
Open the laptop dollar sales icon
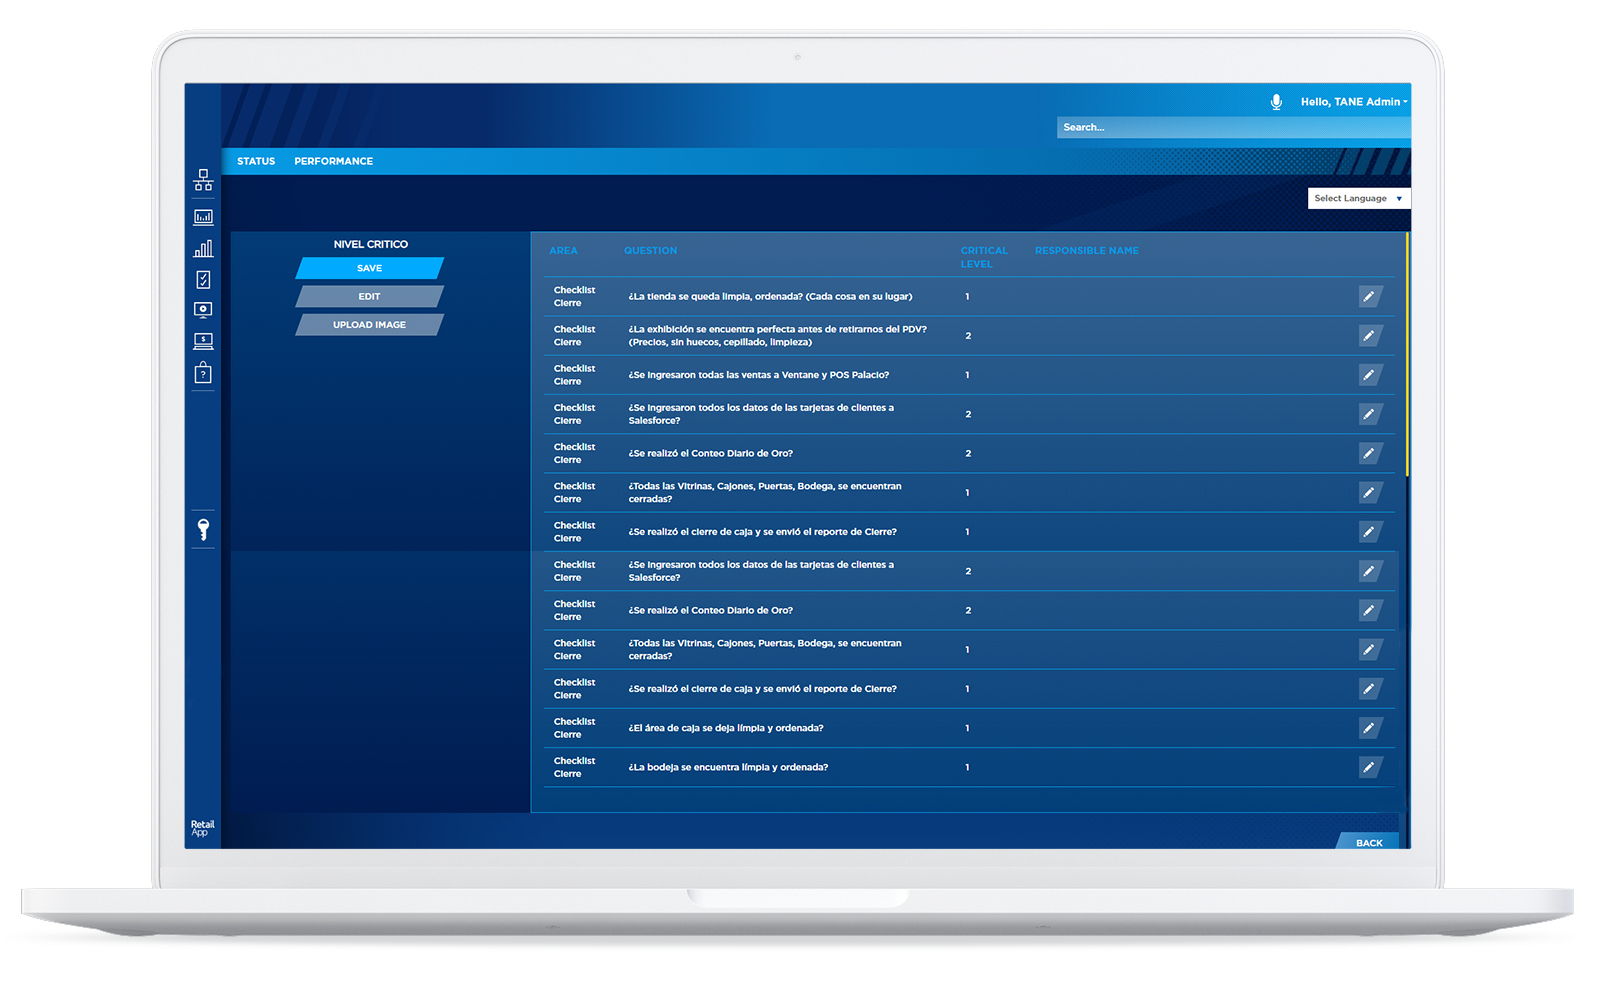(203, 341)
